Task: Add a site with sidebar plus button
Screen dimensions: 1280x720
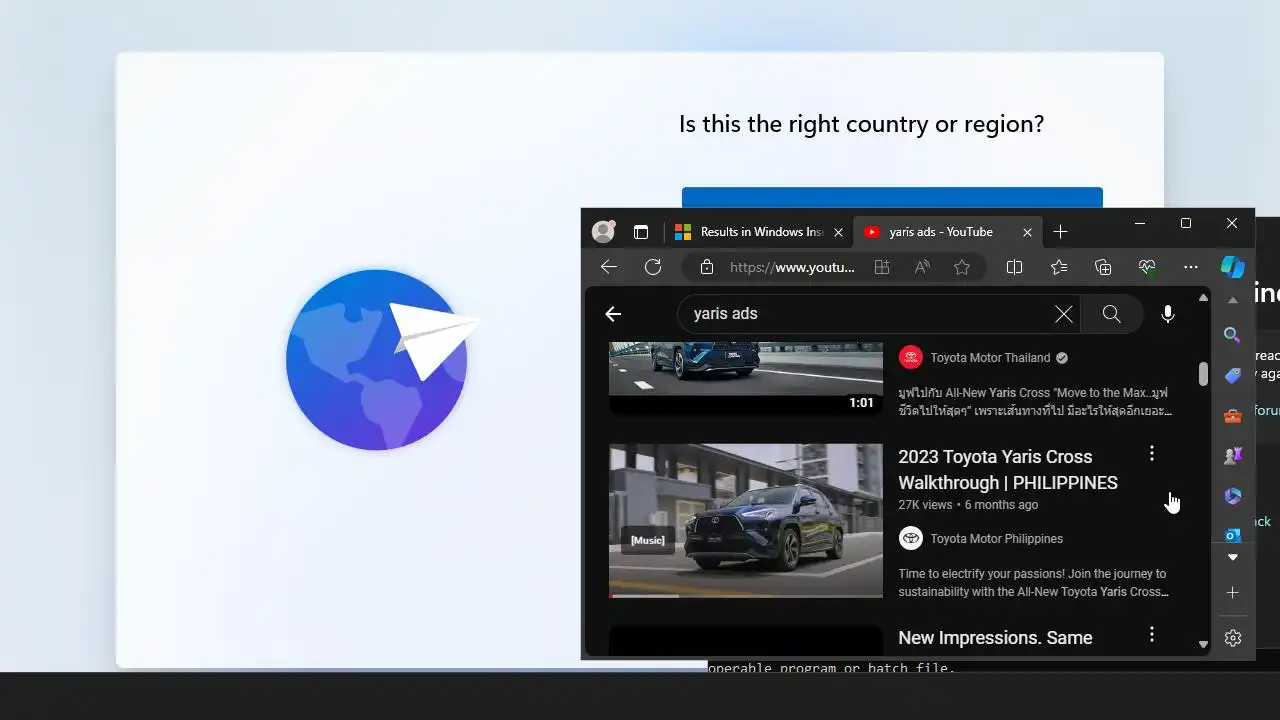Action: [1233, 593]
